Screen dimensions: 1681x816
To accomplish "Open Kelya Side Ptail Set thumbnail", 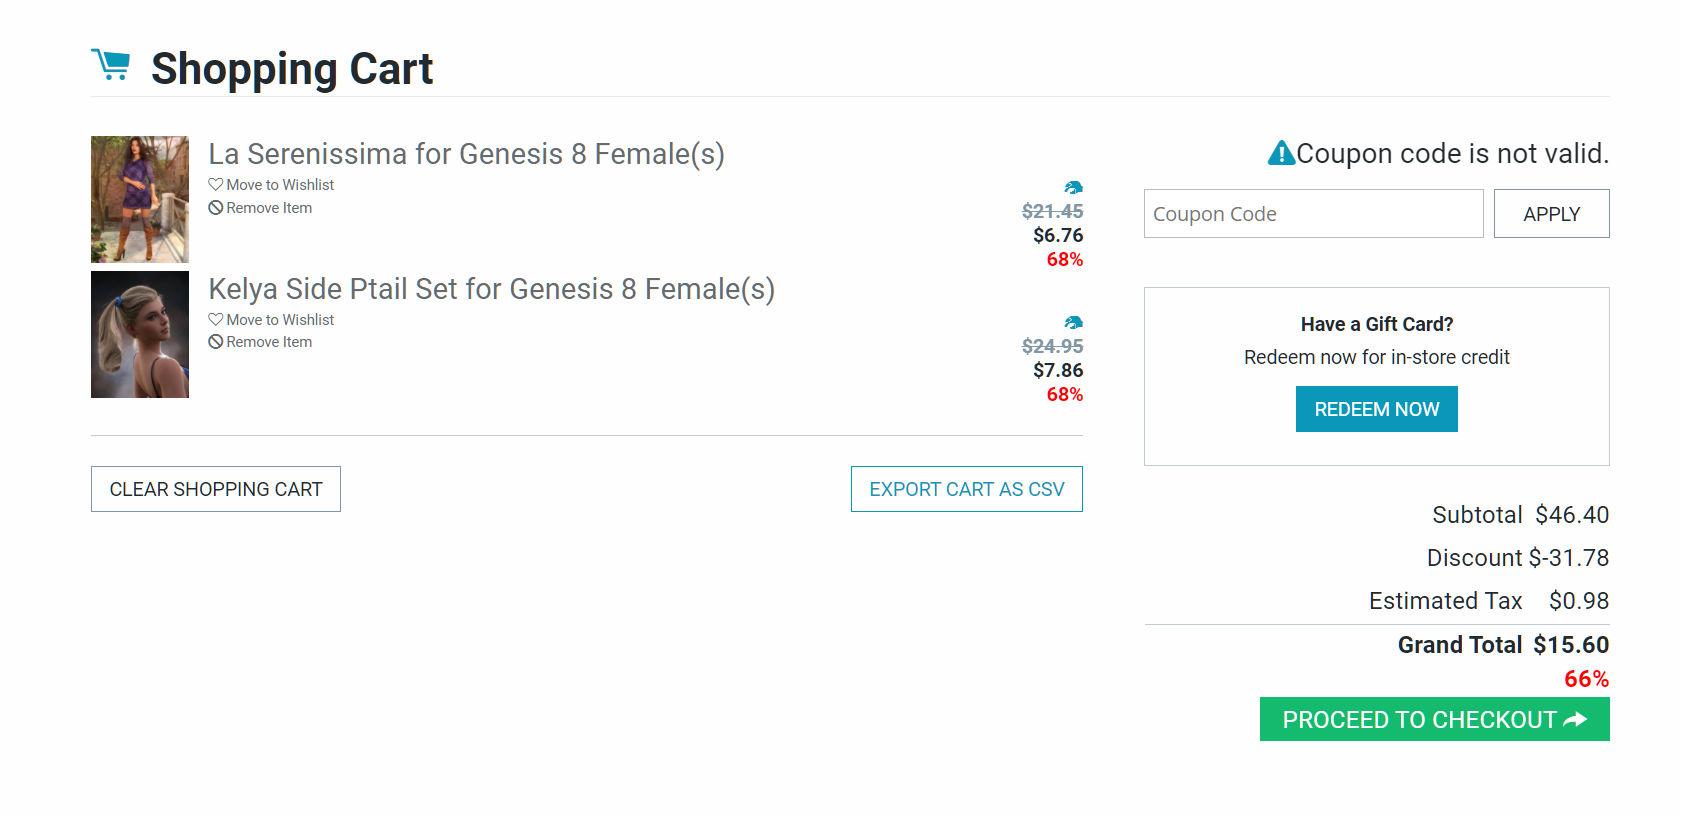I will tap(140, 334).
